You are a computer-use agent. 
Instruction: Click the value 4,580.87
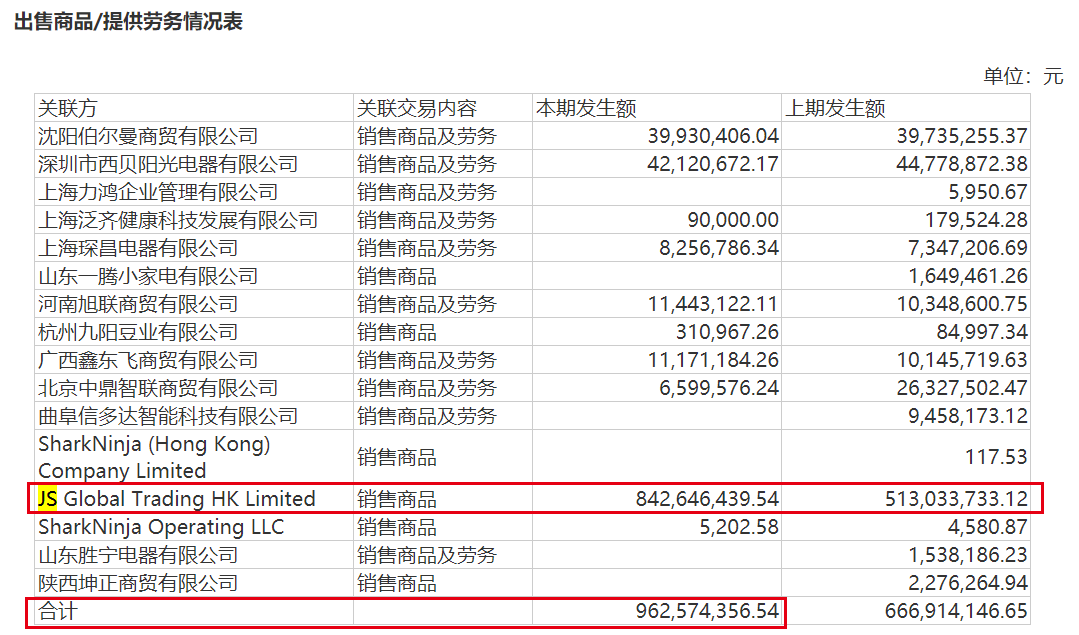coord(988,527)
